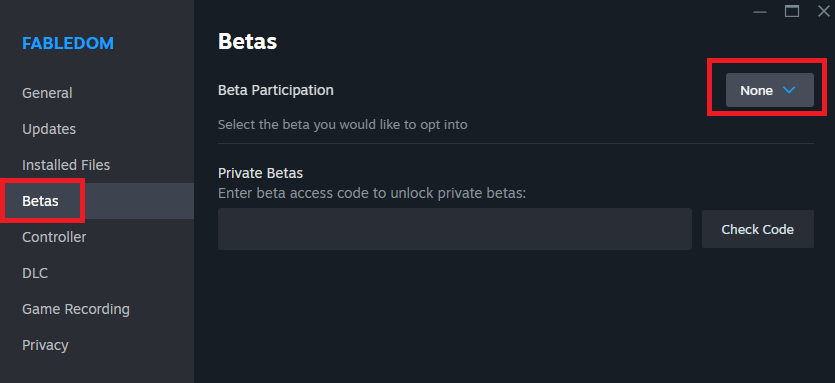Switch to the Updates section

click(x=49, y=129)
